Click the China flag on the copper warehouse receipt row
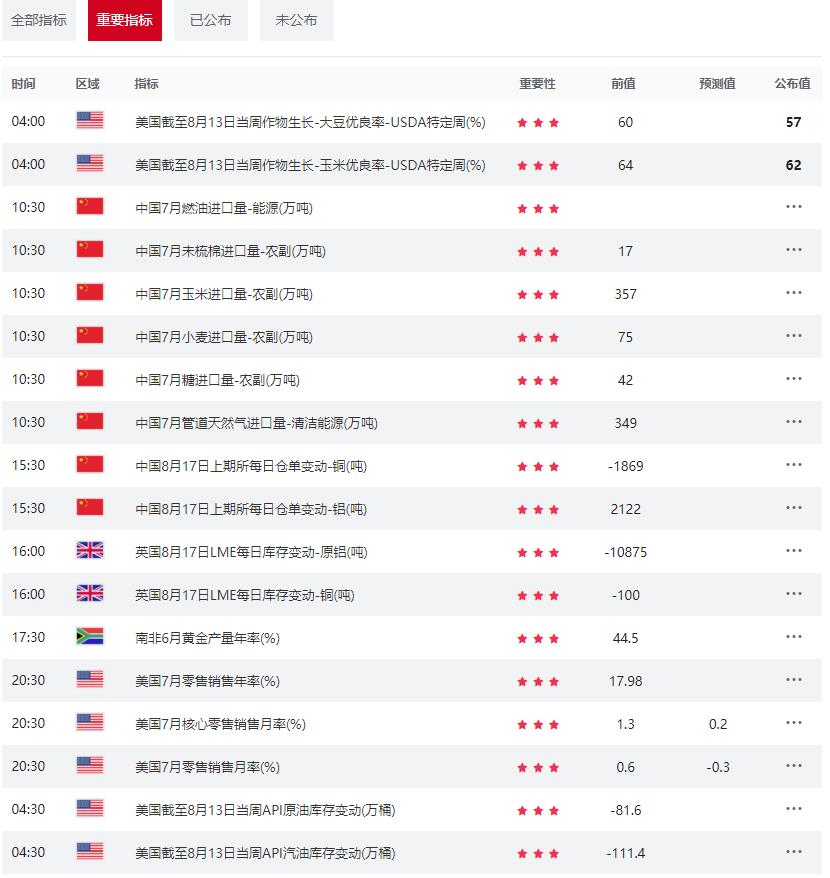Viewport: 830px width, 878px height. coord(89,465)
